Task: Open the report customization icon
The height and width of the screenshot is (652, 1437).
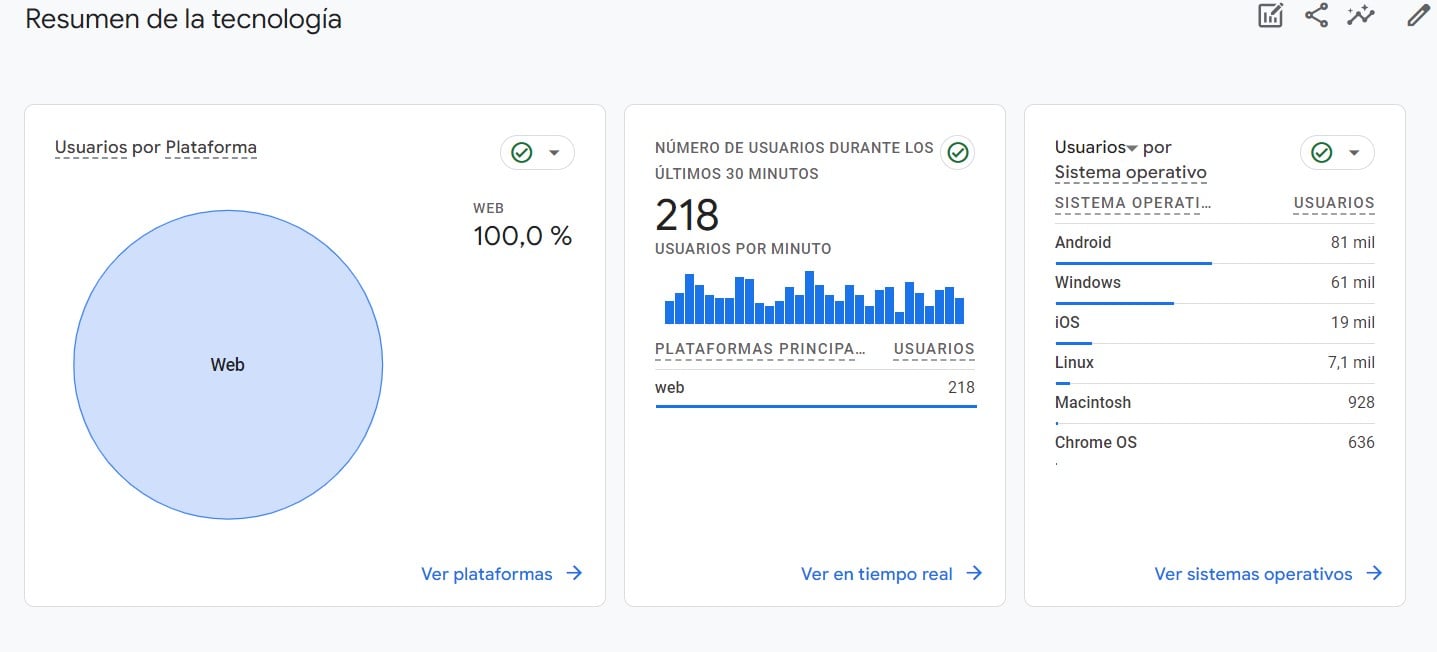Action: (x=1269, y=15)
